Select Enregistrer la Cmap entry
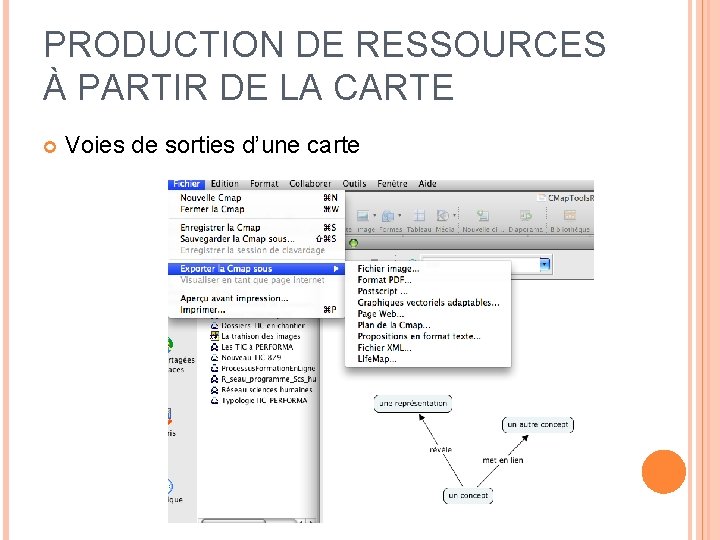720x540 pixels. (256, 228)
